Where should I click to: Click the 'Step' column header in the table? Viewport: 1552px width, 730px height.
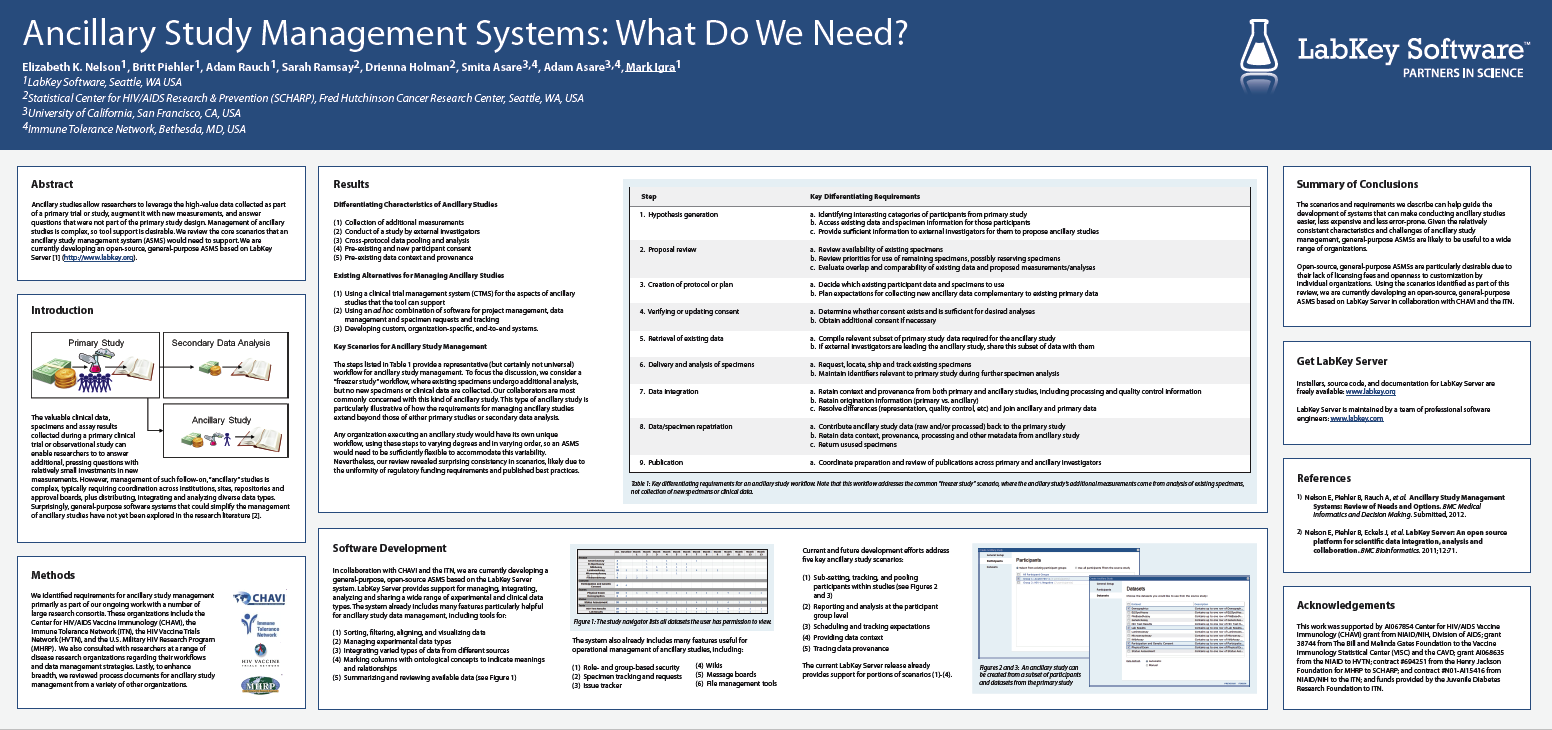(x=648, y=196)
